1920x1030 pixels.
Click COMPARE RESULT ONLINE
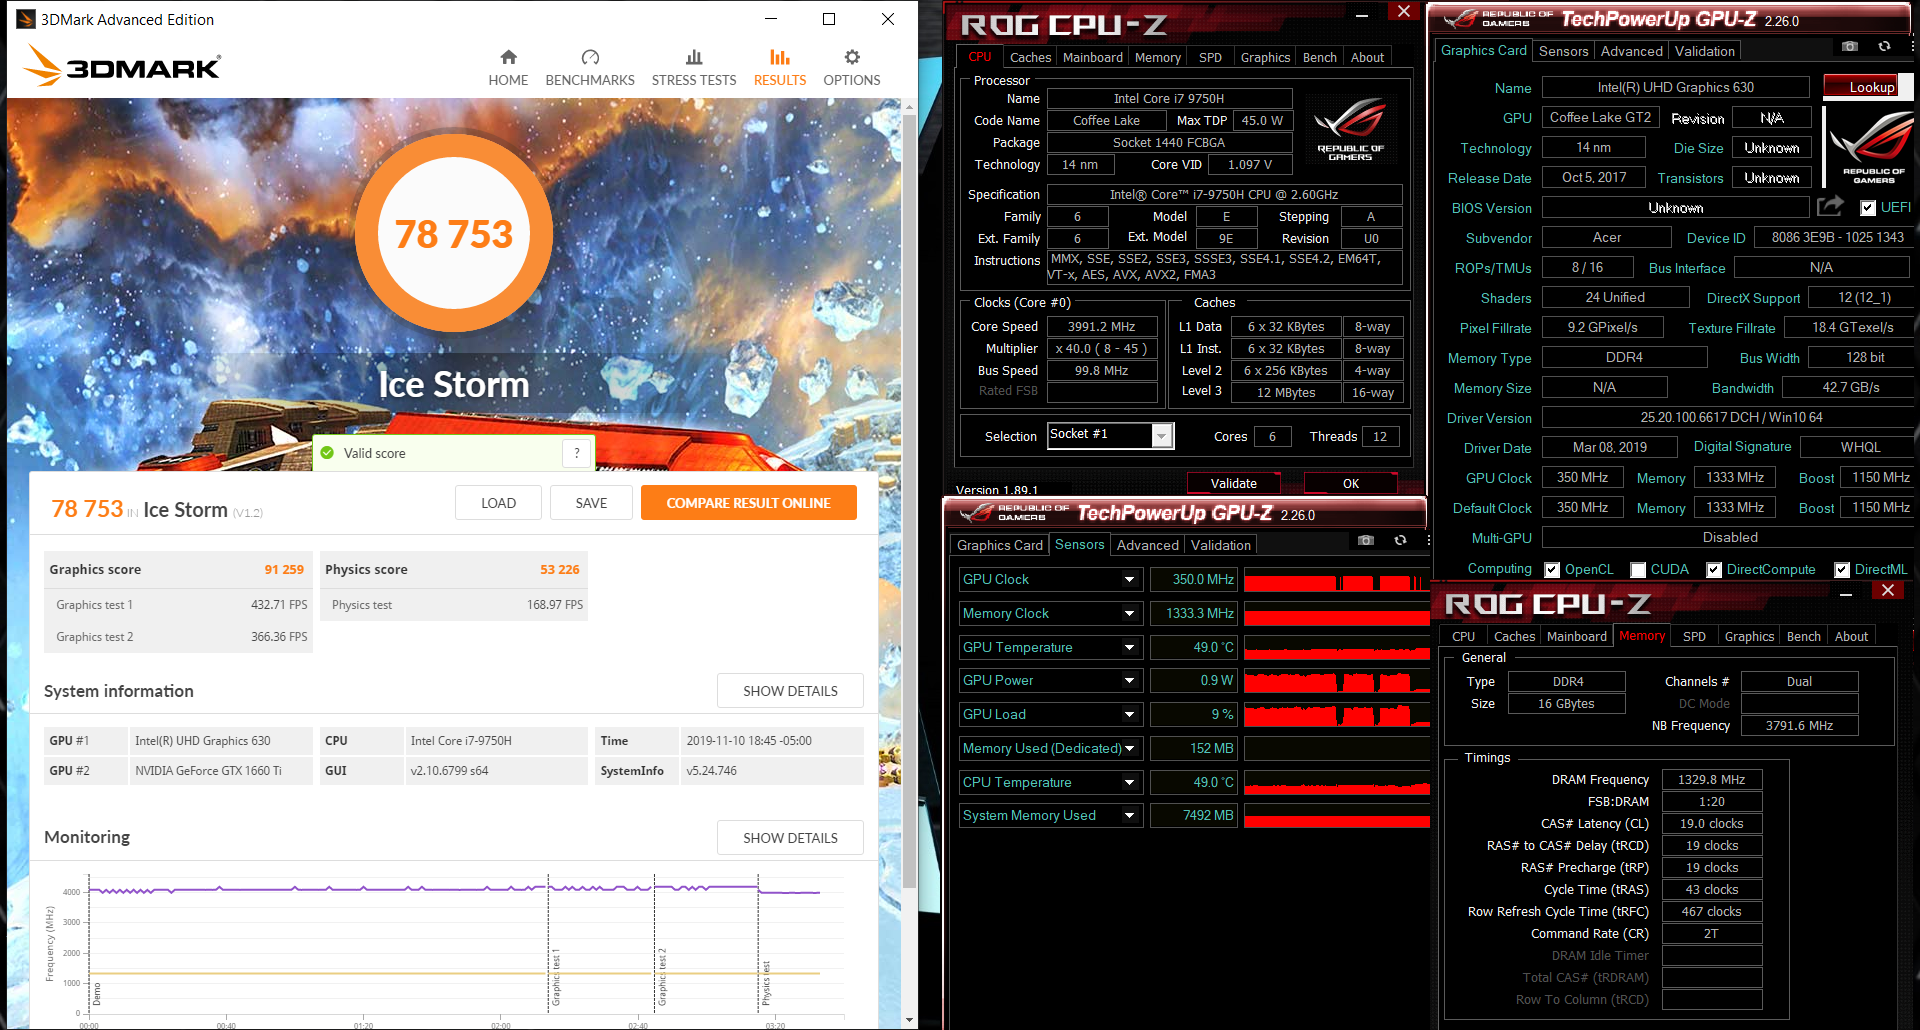click(748, 503)
